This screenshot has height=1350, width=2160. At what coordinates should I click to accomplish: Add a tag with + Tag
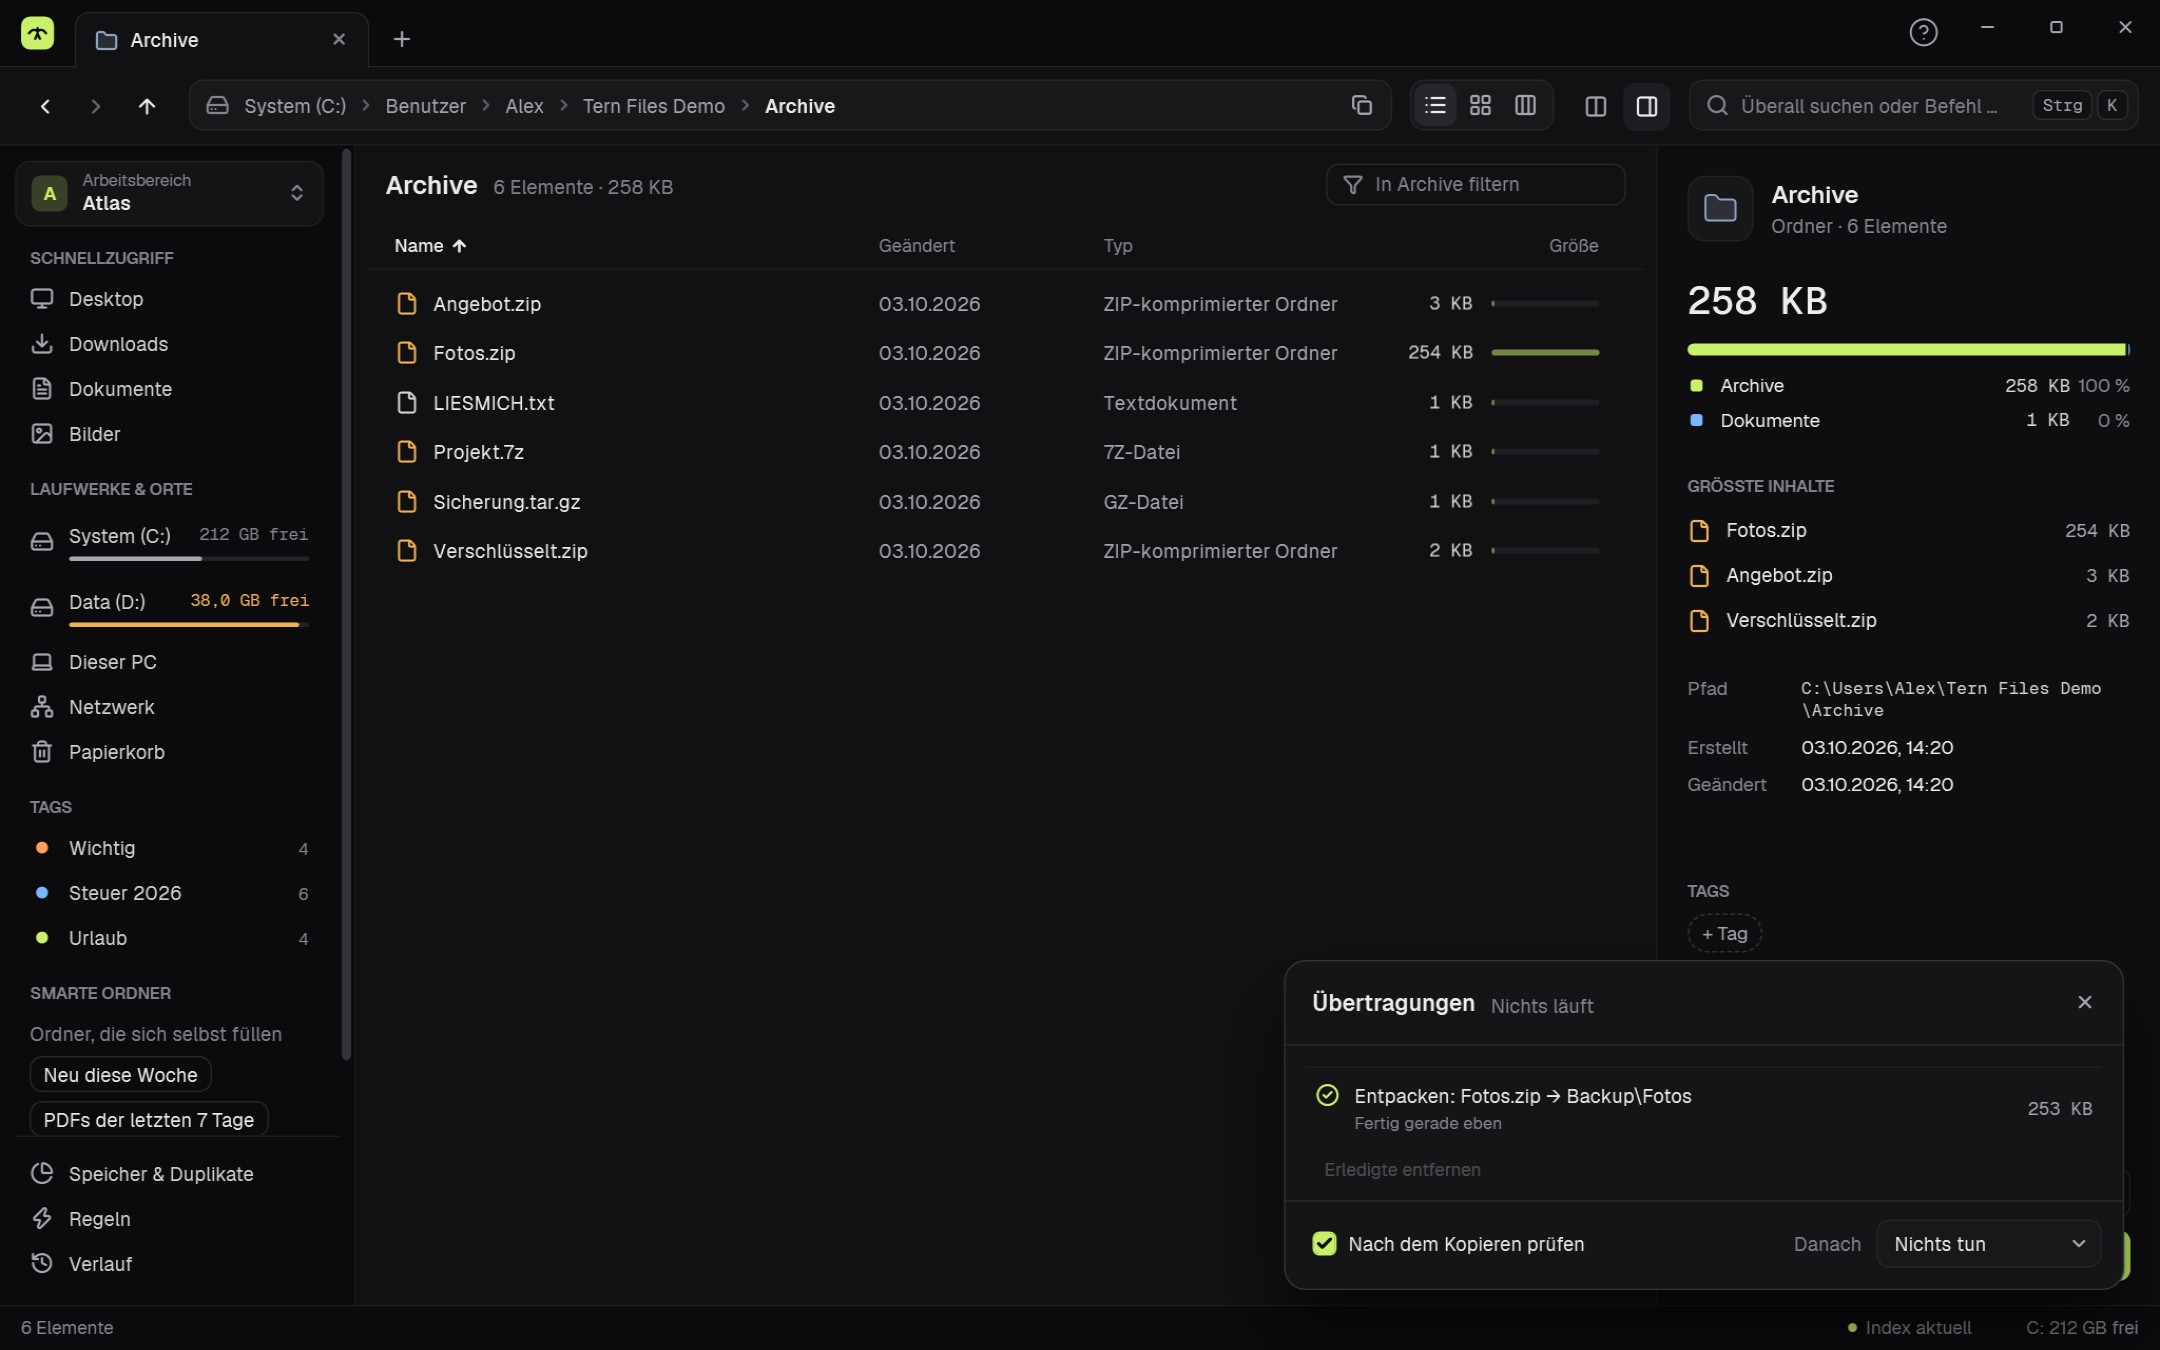[x=1724, y=933]
